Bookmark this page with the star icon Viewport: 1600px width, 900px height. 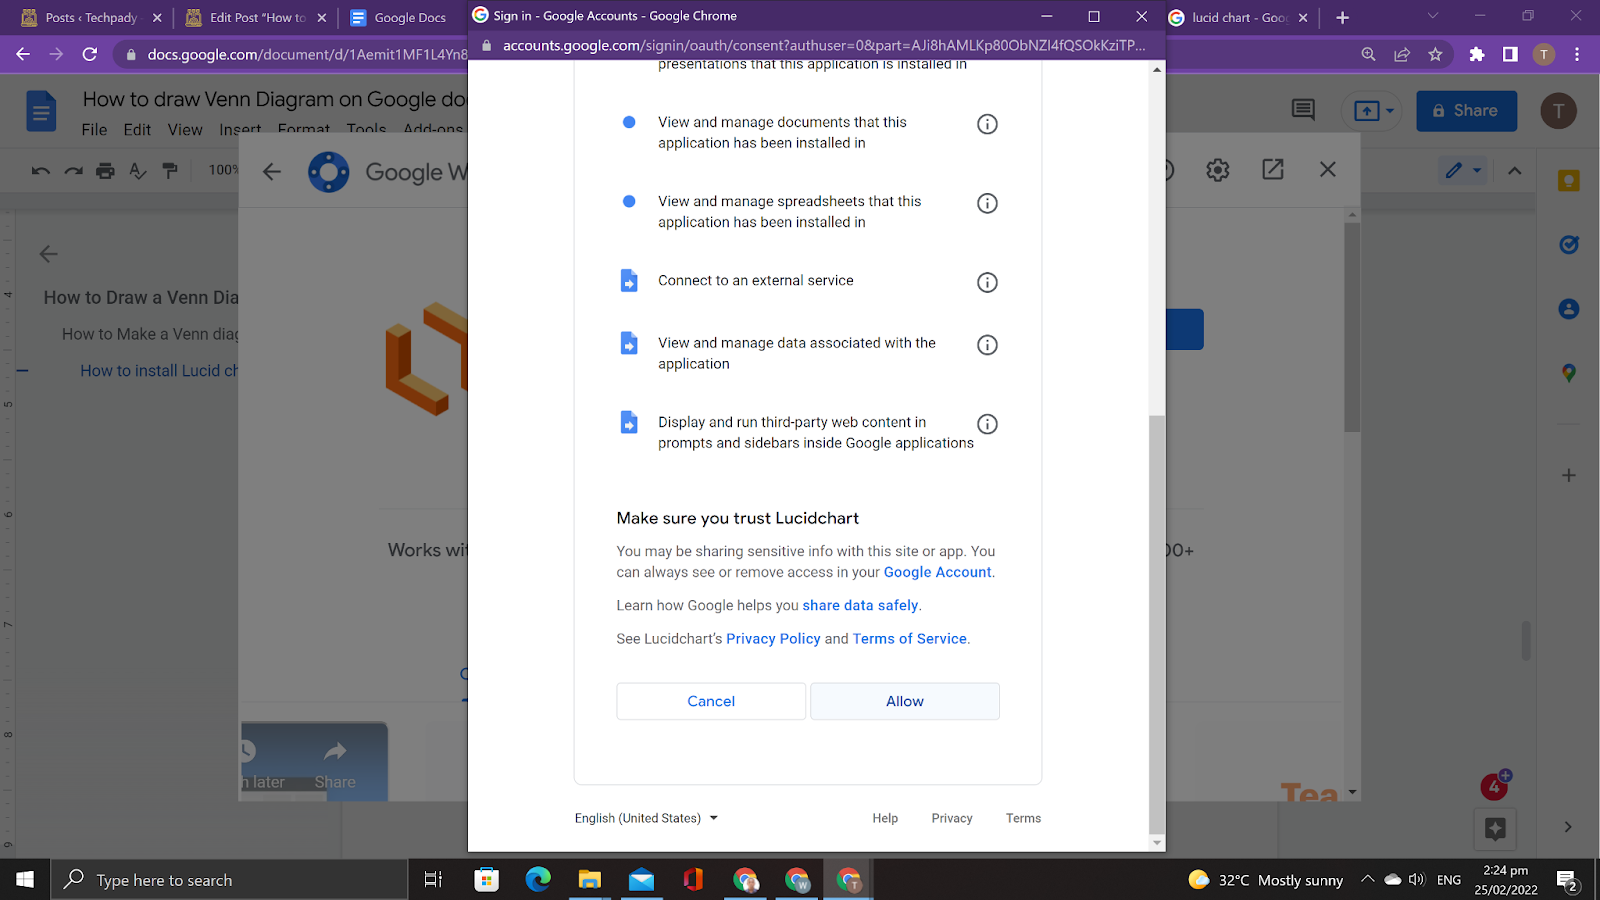pos(1436,55)
